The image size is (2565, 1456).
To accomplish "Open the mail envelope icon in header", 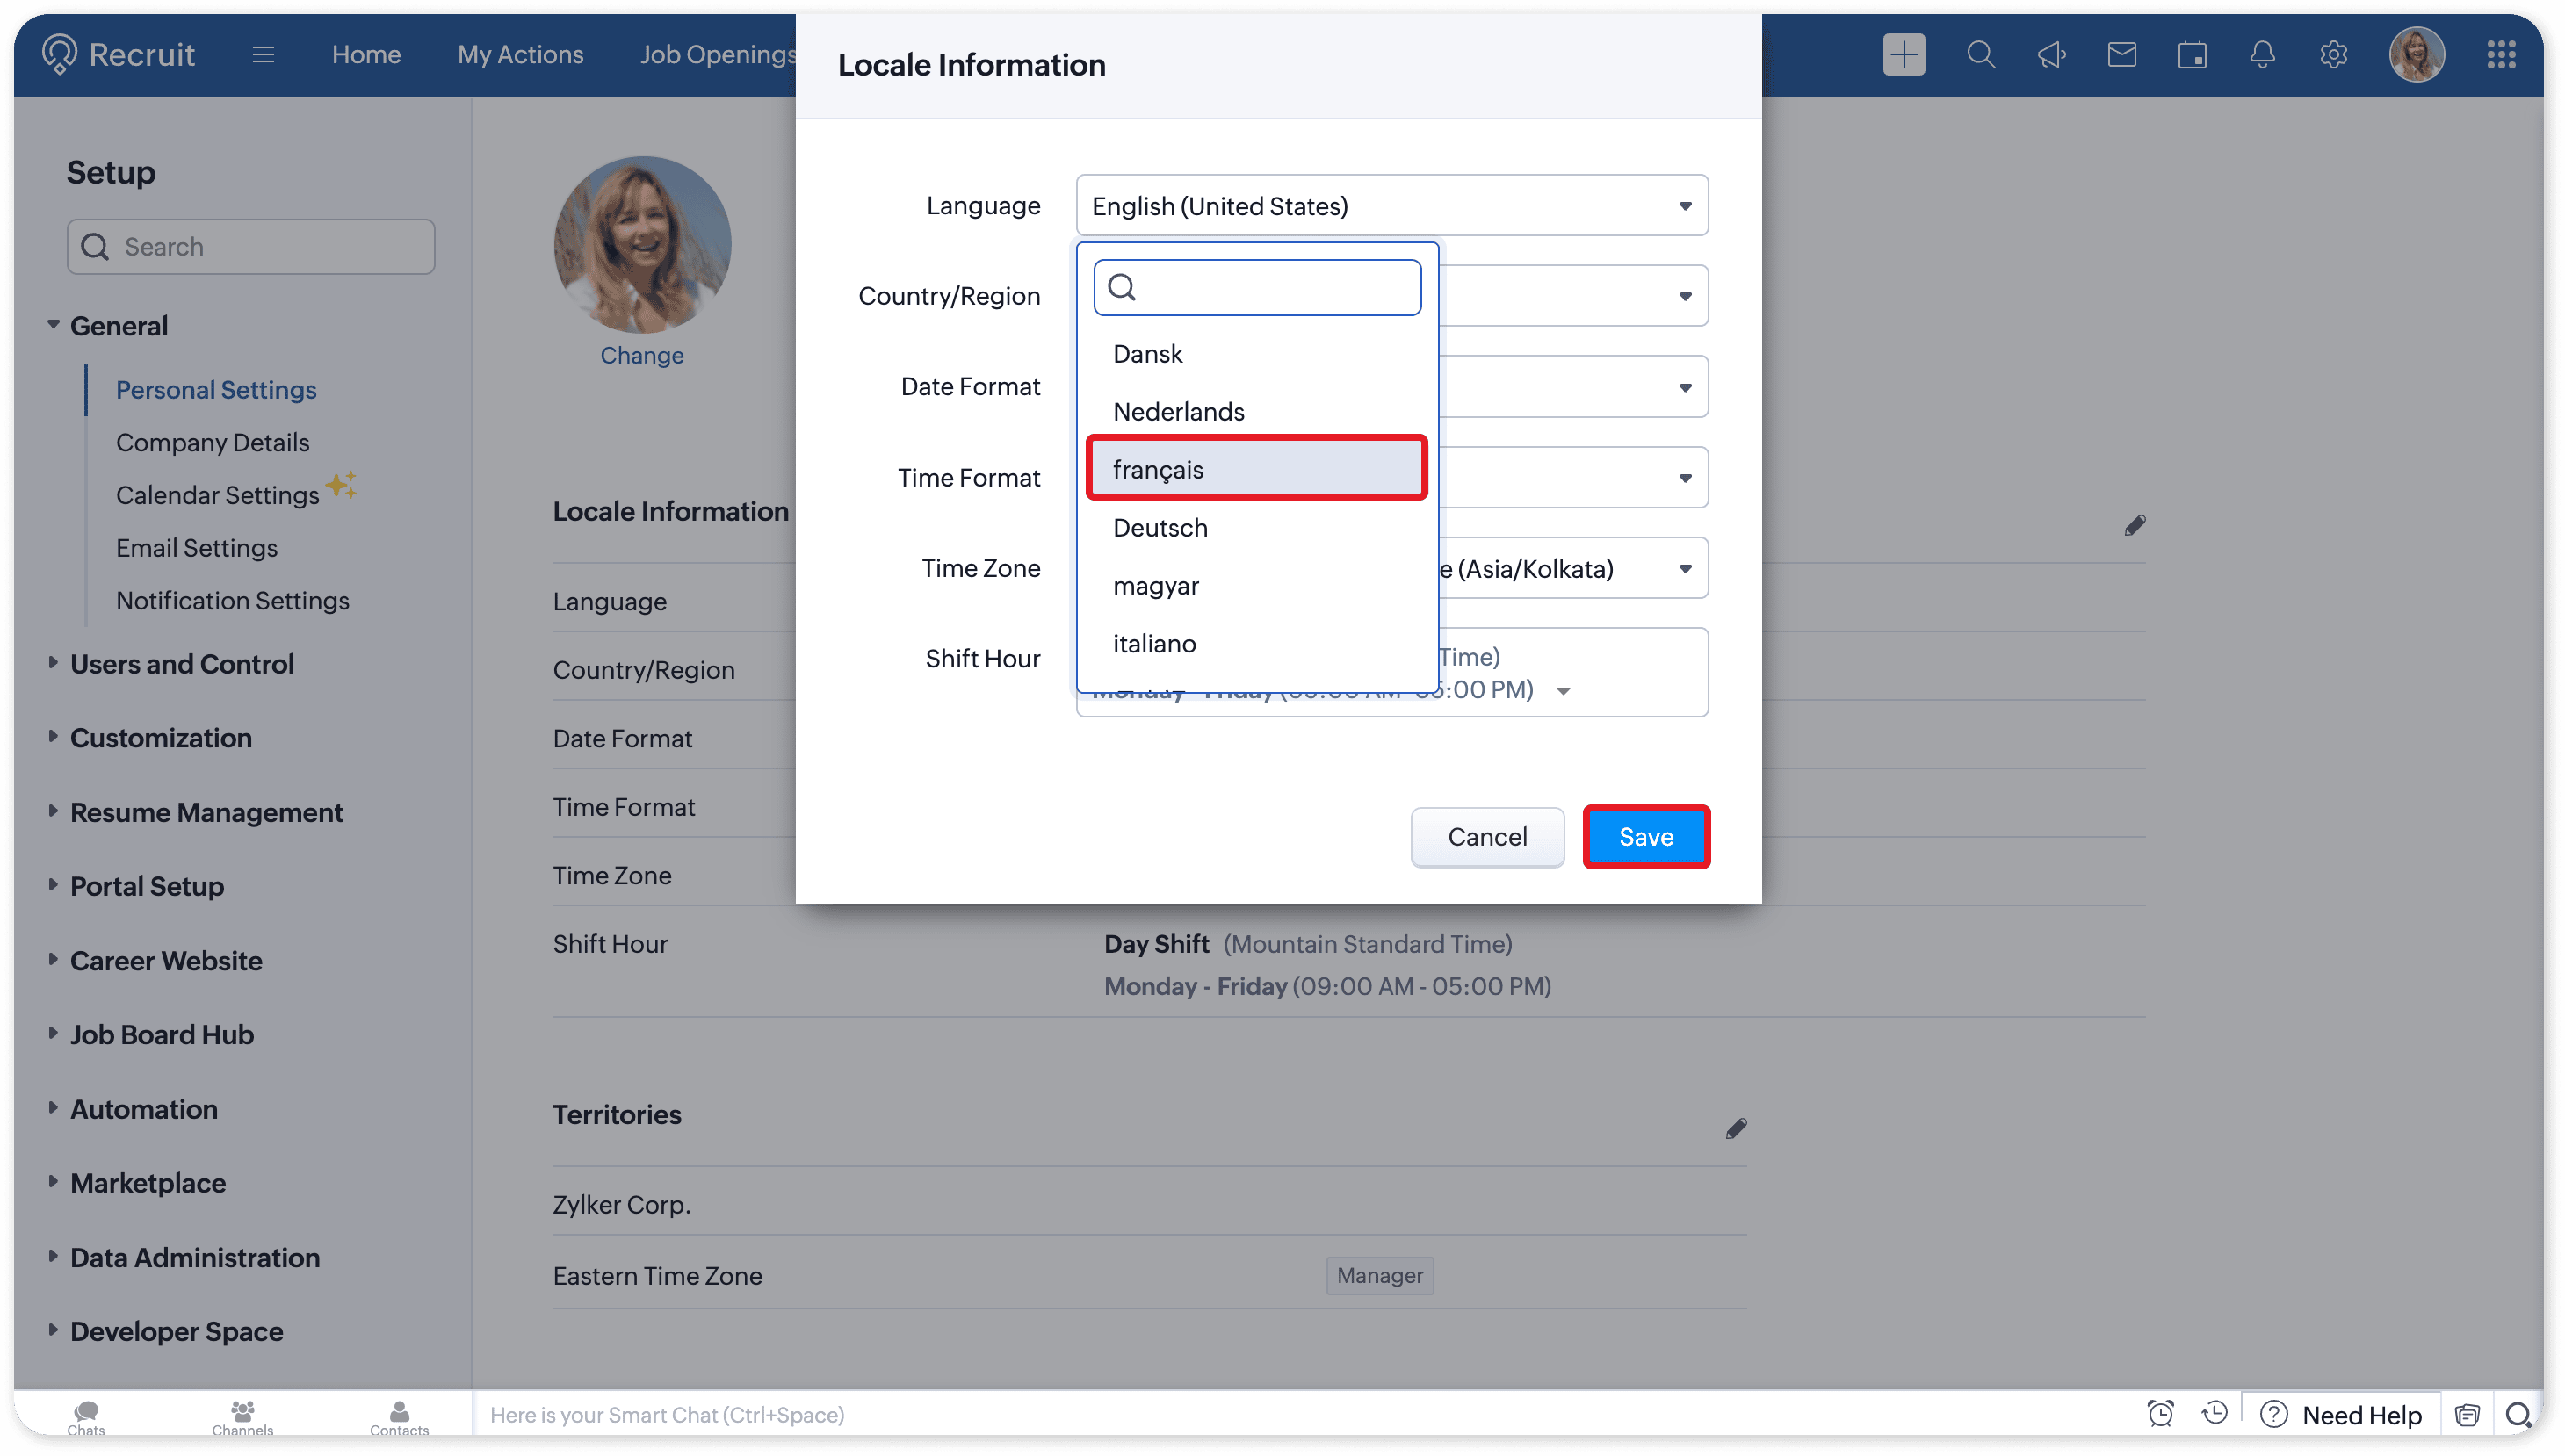I will click(2121, 54).
